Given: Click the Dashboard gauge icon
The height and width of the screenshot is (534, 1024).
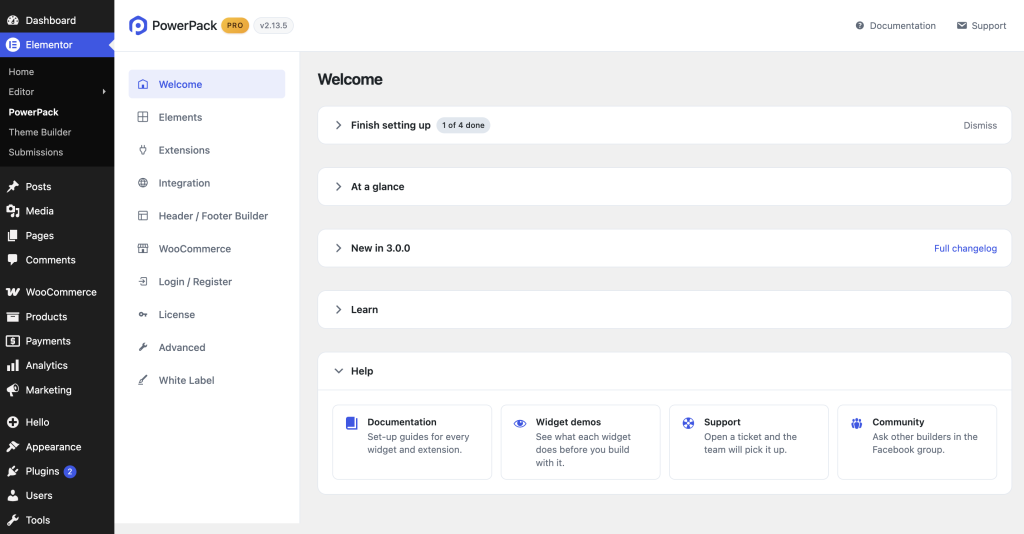Looking at the screenshot, I should tap(12, 20).
